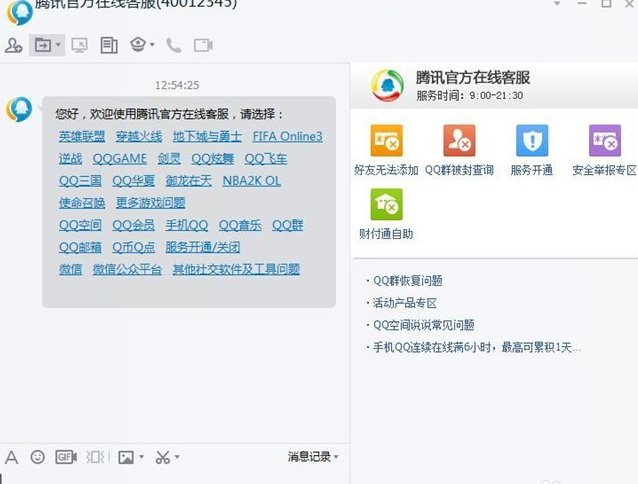
Task: Open the emoji smiley picker
Action: pyautogui.click(x=38, y=457)
